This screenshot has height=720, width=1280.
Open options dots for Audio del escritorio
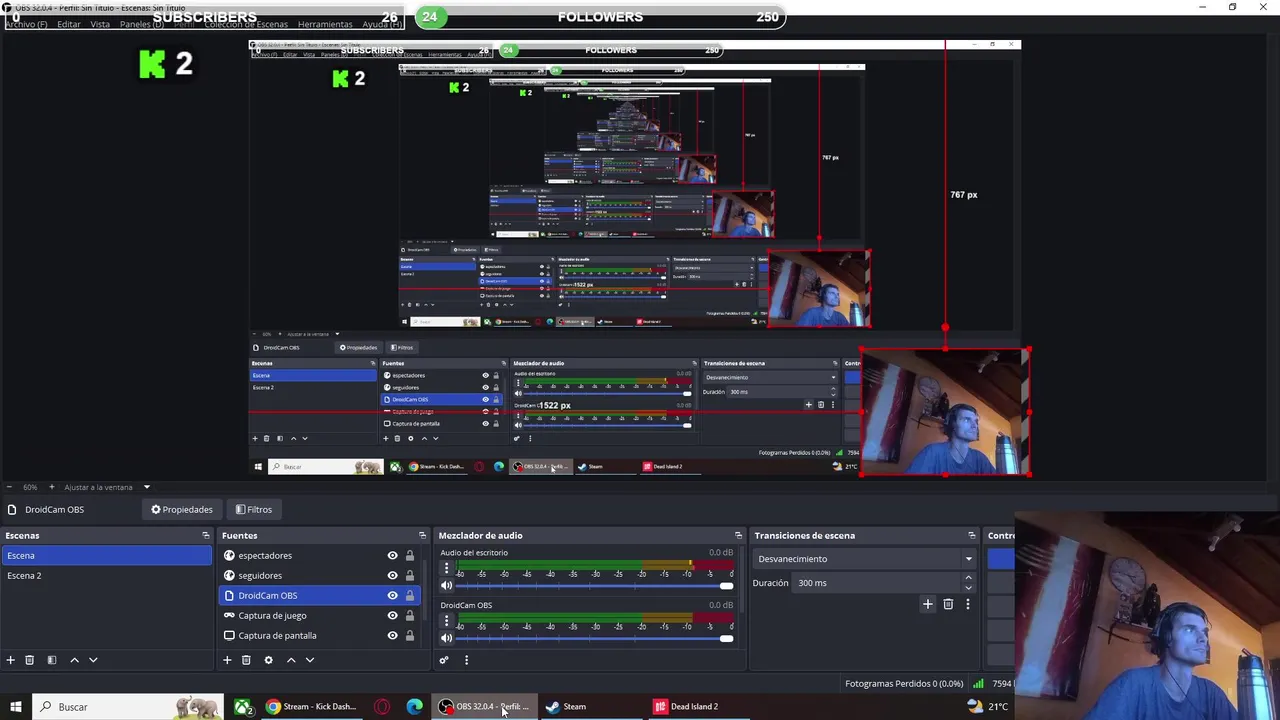point(447,568)
